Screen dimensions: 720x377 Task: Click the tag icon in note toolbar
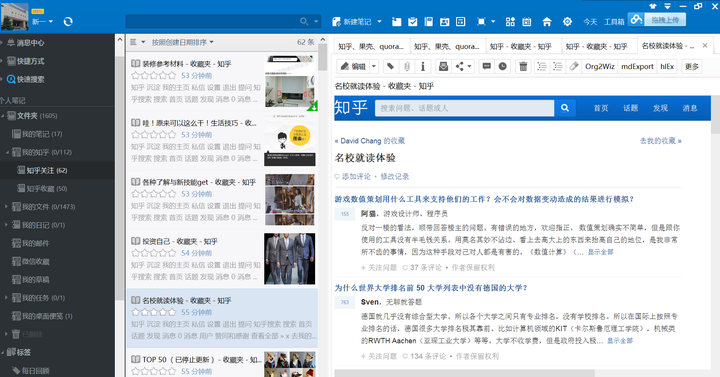(x=390, y=67)
